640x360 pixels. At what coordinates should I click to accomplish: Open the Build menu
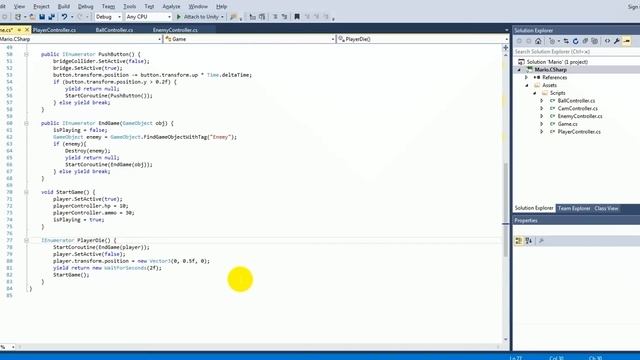(64, 7)
